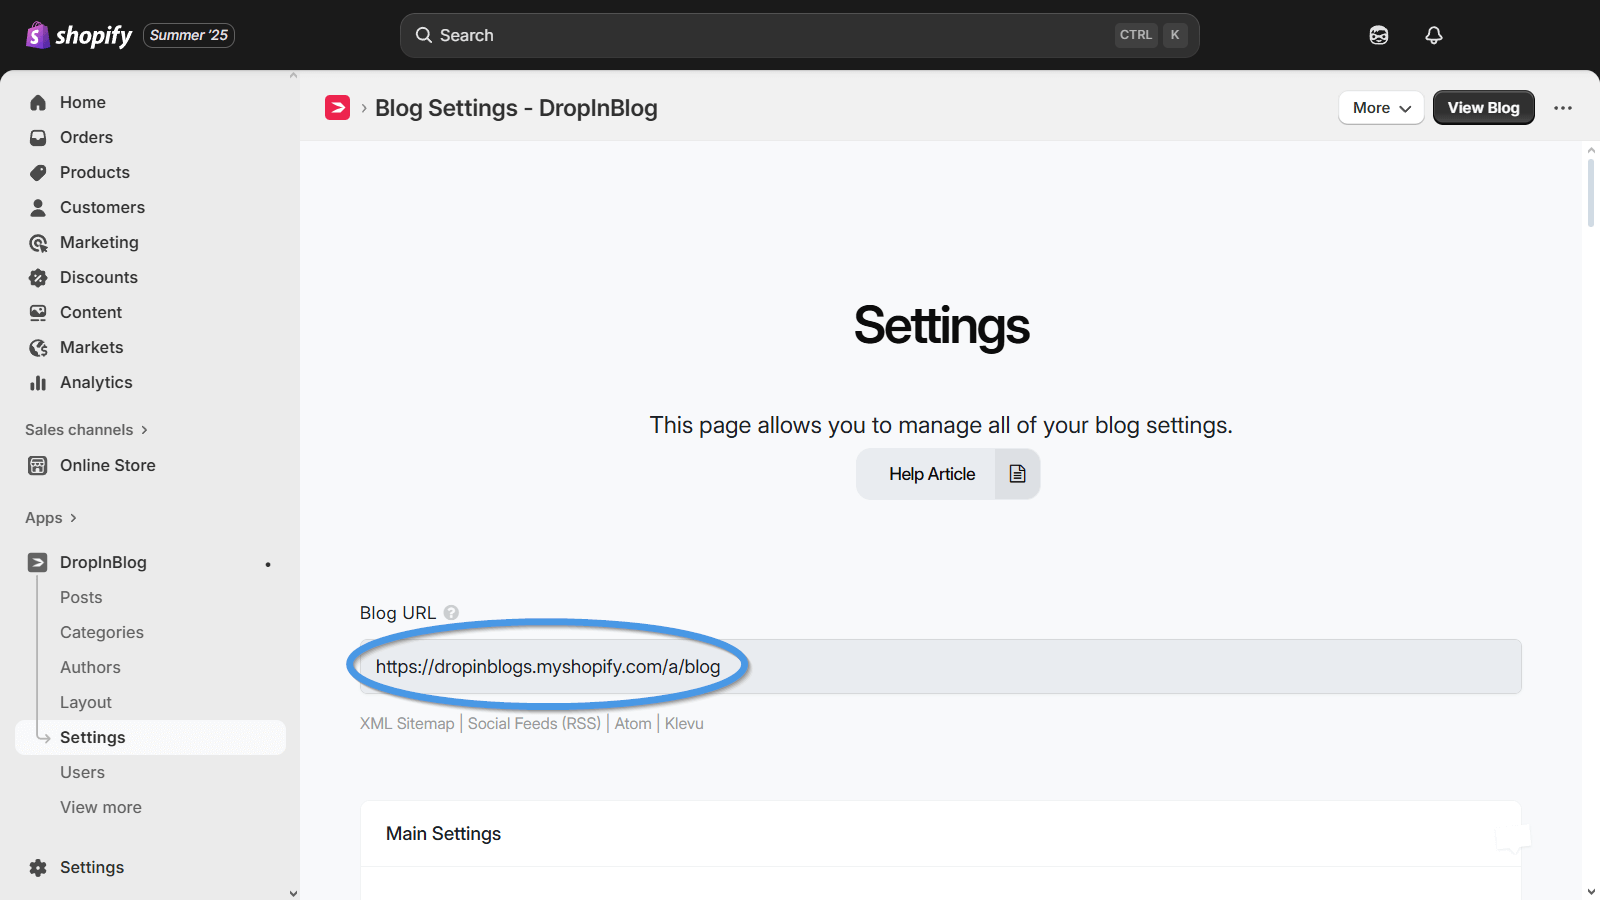Open the XML Sitemap link
The image size is (1600, 900).
407,723
